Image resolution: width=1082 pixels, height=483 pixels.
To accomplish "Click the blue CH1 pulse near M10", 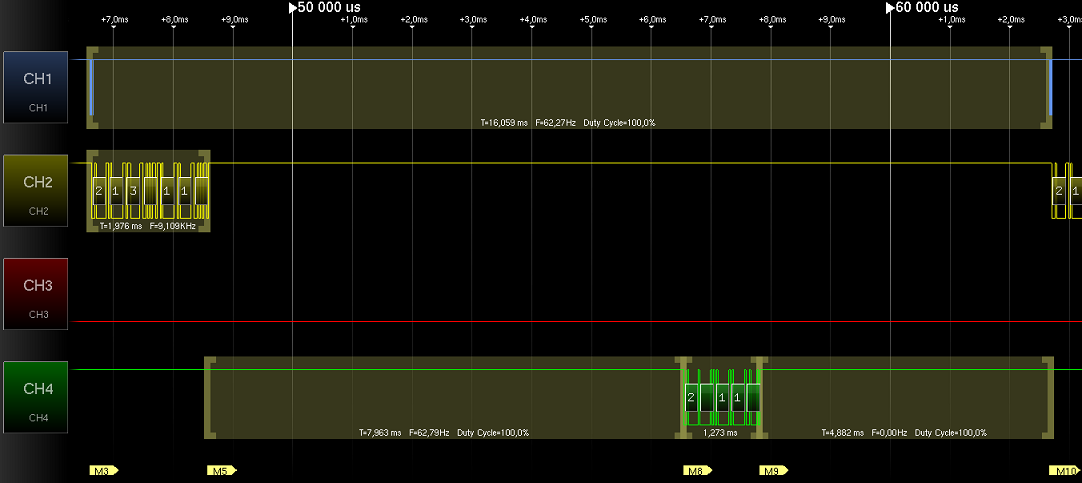I will [x=1051, y=88].
